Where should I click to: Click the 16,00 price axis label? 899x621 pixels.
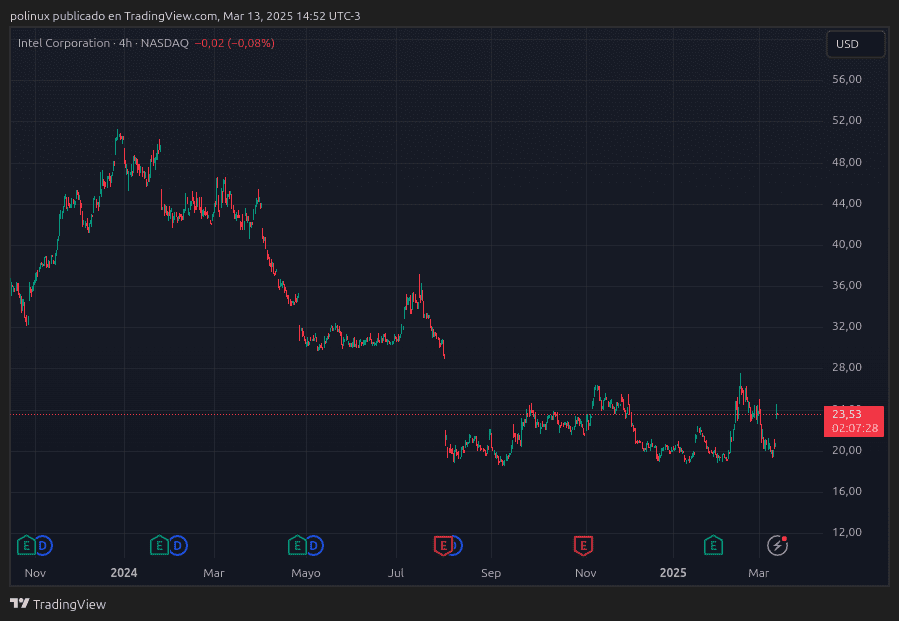tap(847, 491)
